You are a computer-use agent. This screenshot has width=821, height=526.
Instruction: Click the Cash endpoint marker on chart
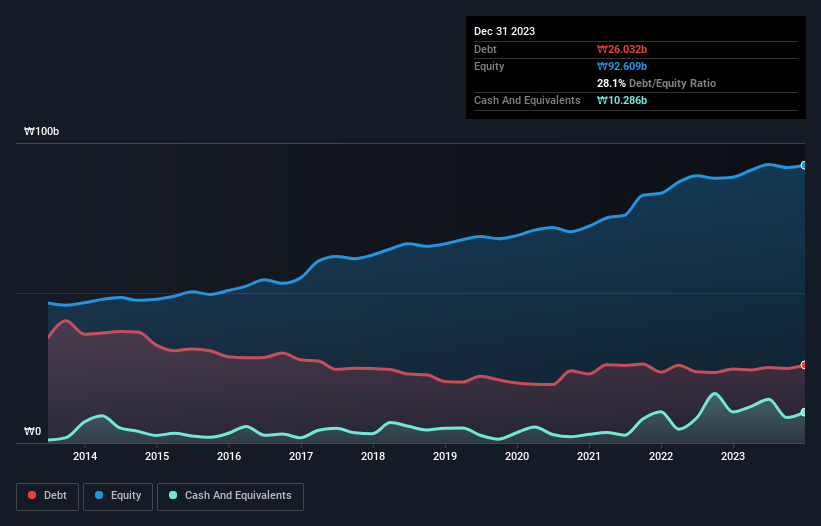coord(804,412)
